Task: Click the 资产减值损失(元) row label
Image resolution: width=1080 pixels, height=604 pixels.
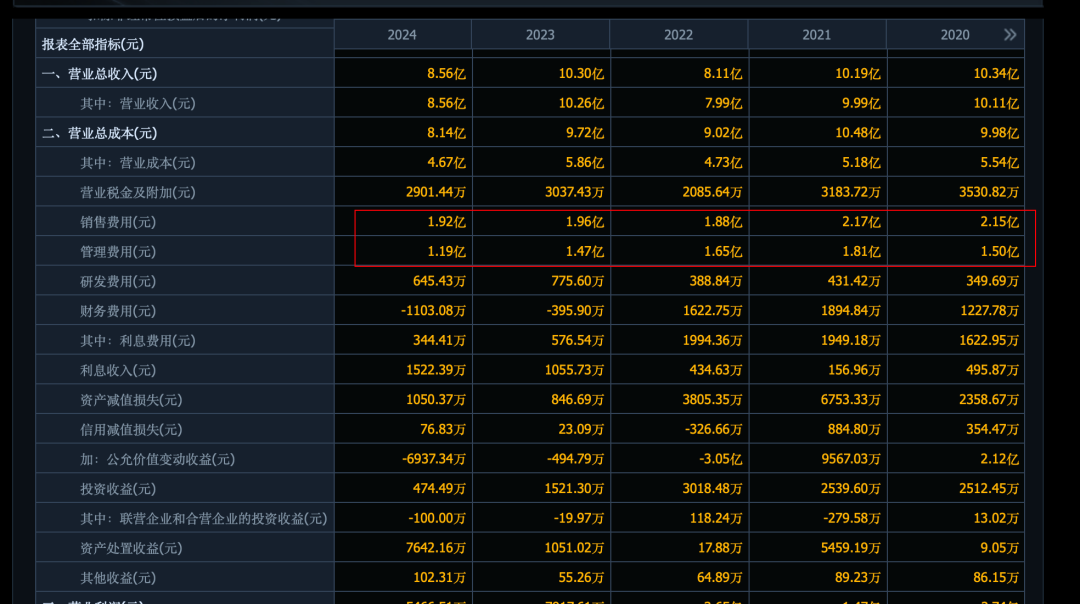Action: point(131,399)
